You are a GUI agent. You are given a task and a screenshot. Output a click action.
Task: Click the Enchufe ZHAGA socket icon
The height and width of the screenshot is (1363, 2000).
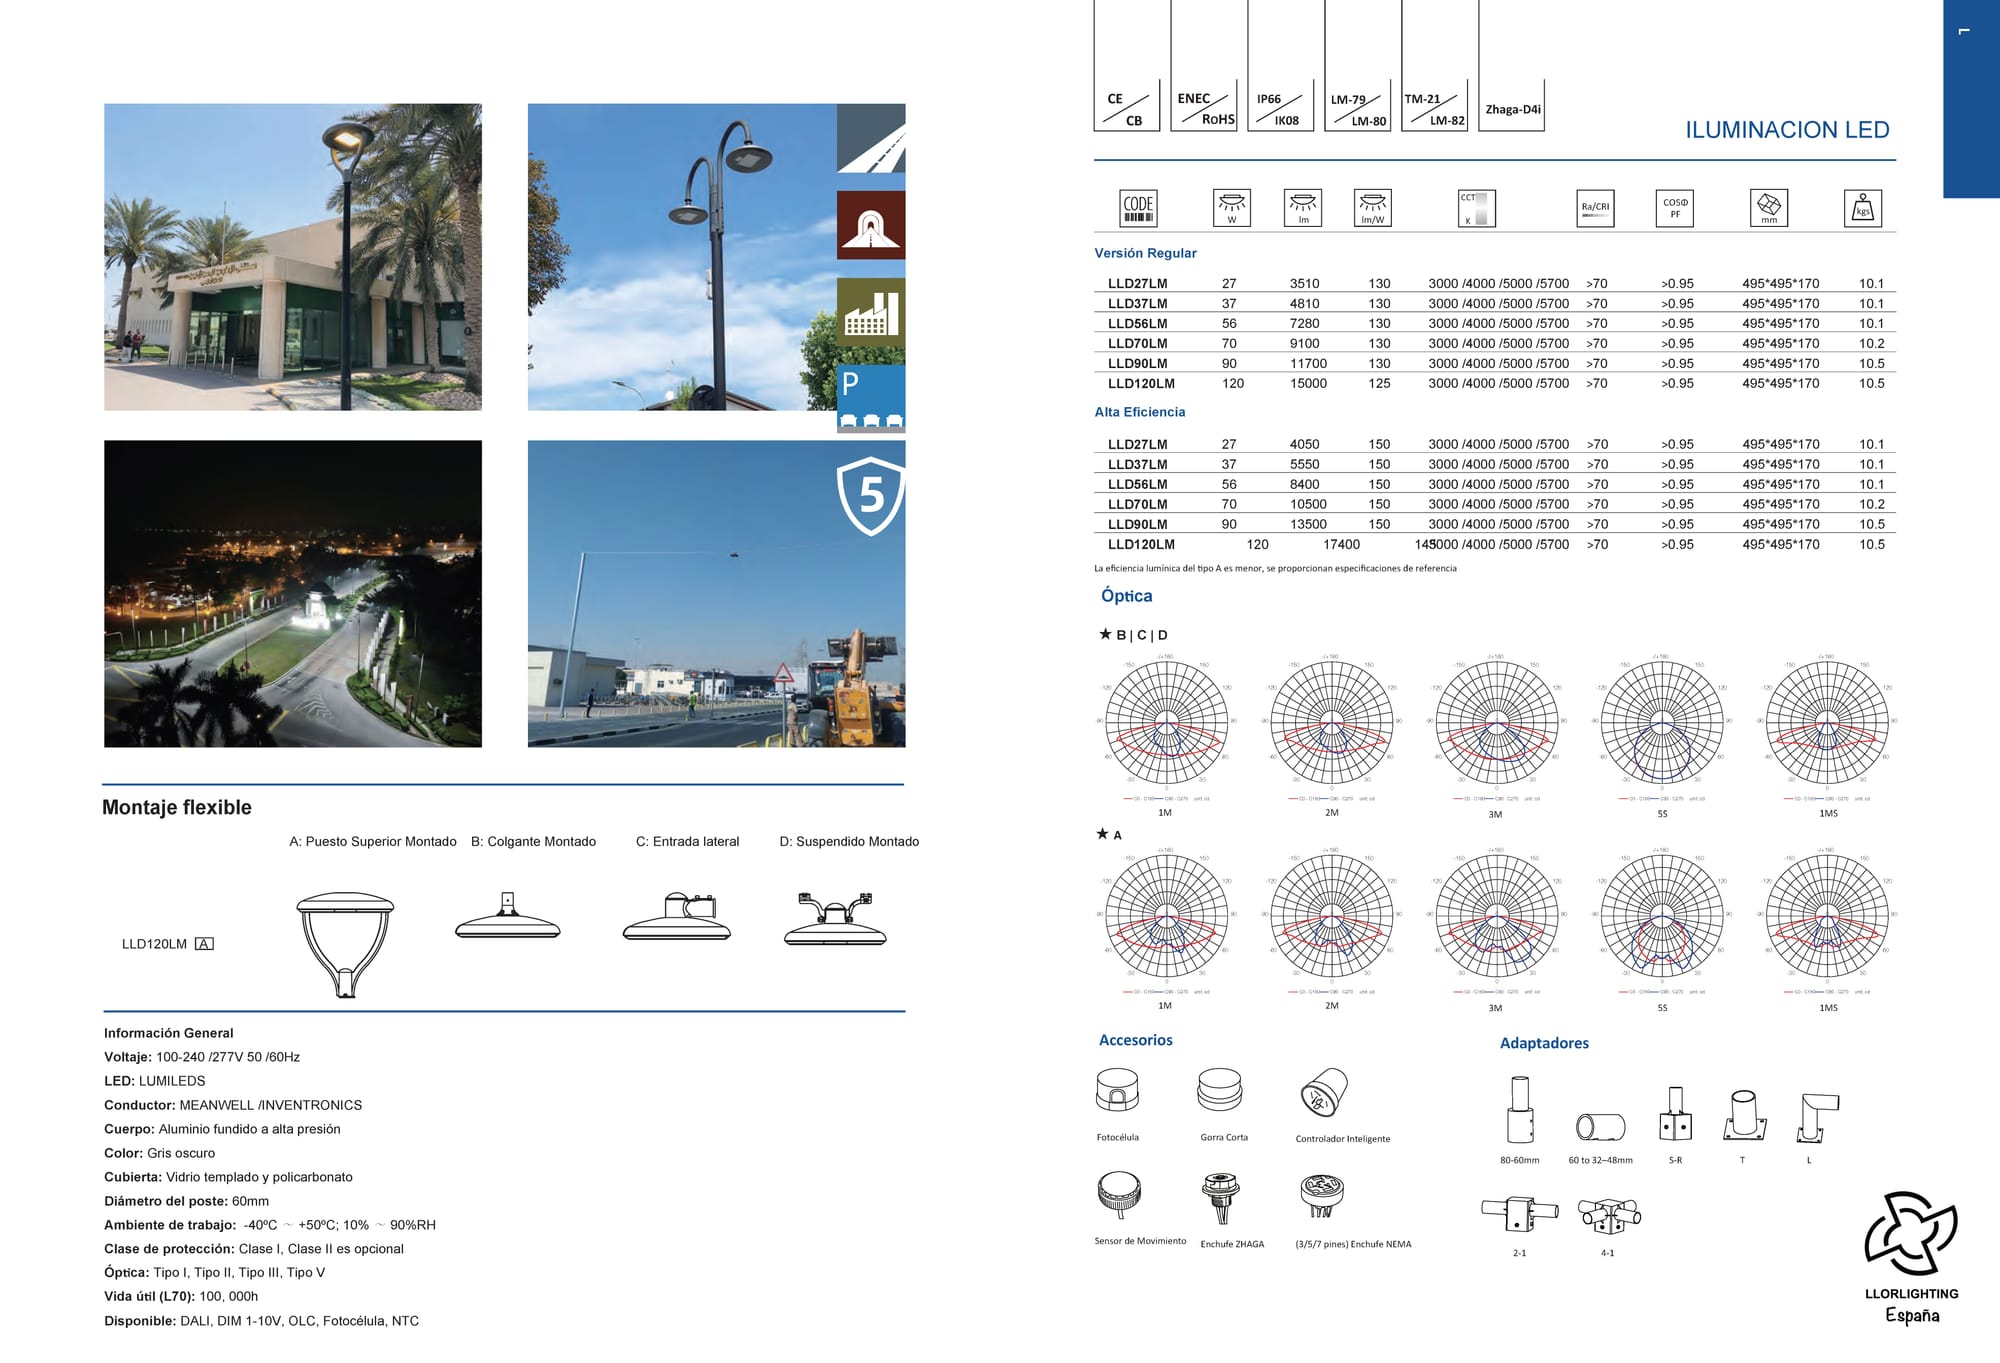[x=1221, y=1198]
